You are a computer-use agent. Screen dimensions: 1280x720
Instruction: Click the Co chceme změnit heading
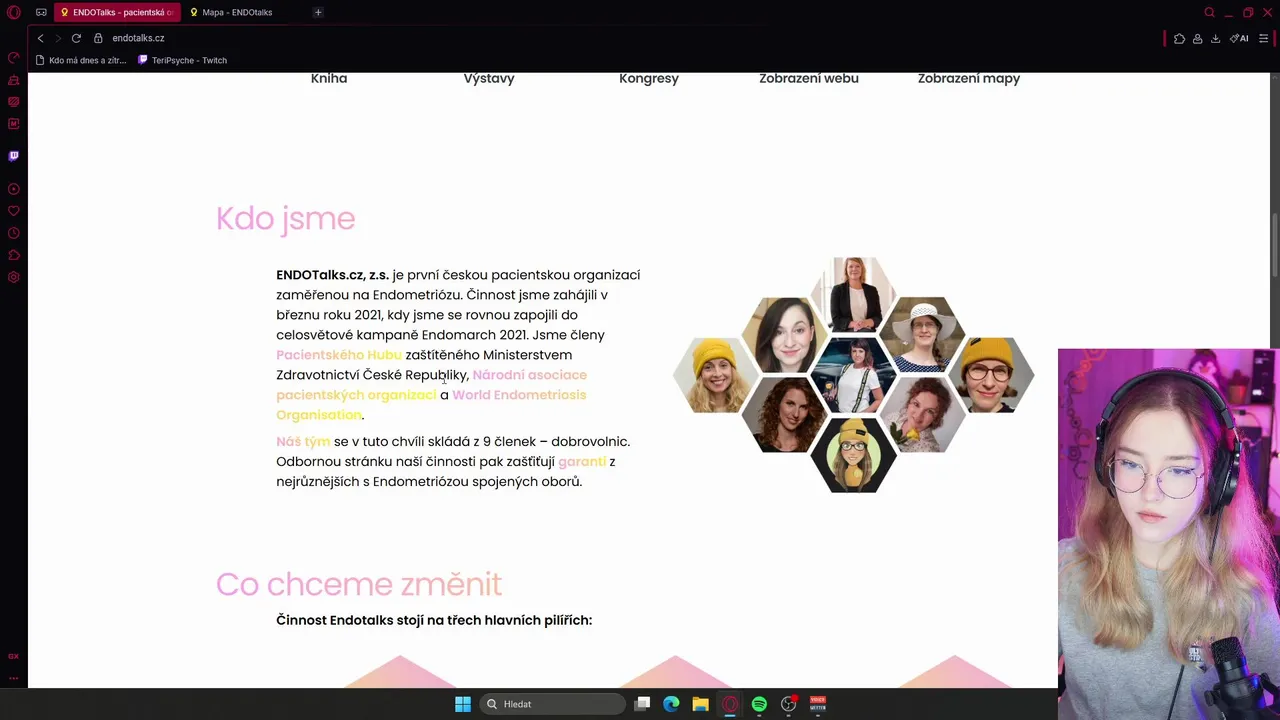tap(358, 584)
